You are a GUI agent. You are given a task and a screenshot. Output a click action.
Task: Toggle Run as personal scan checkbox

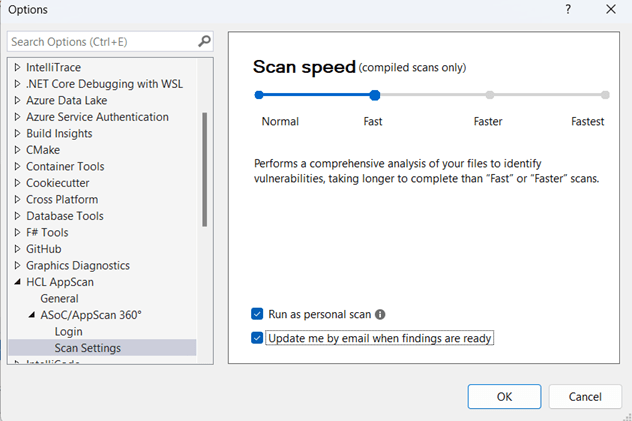257,314
